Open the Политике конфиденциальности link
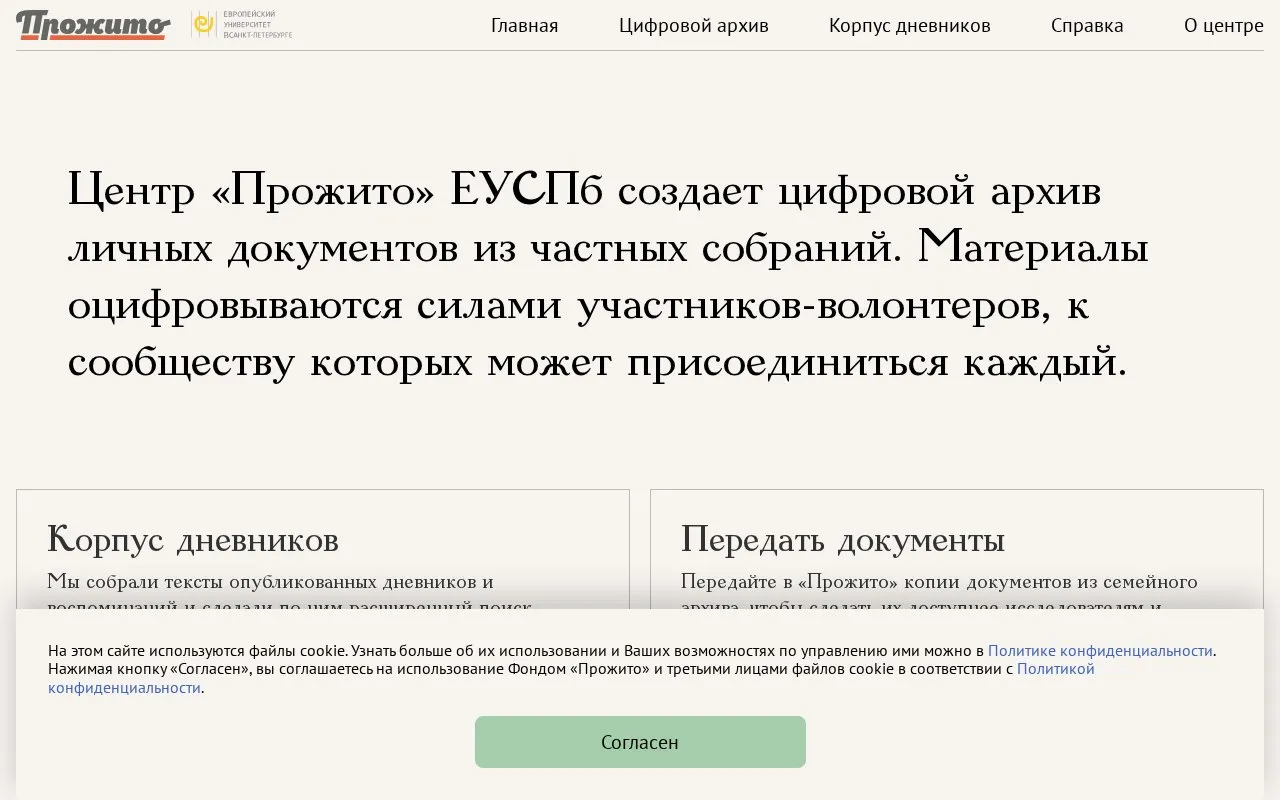 (1100, 651)
